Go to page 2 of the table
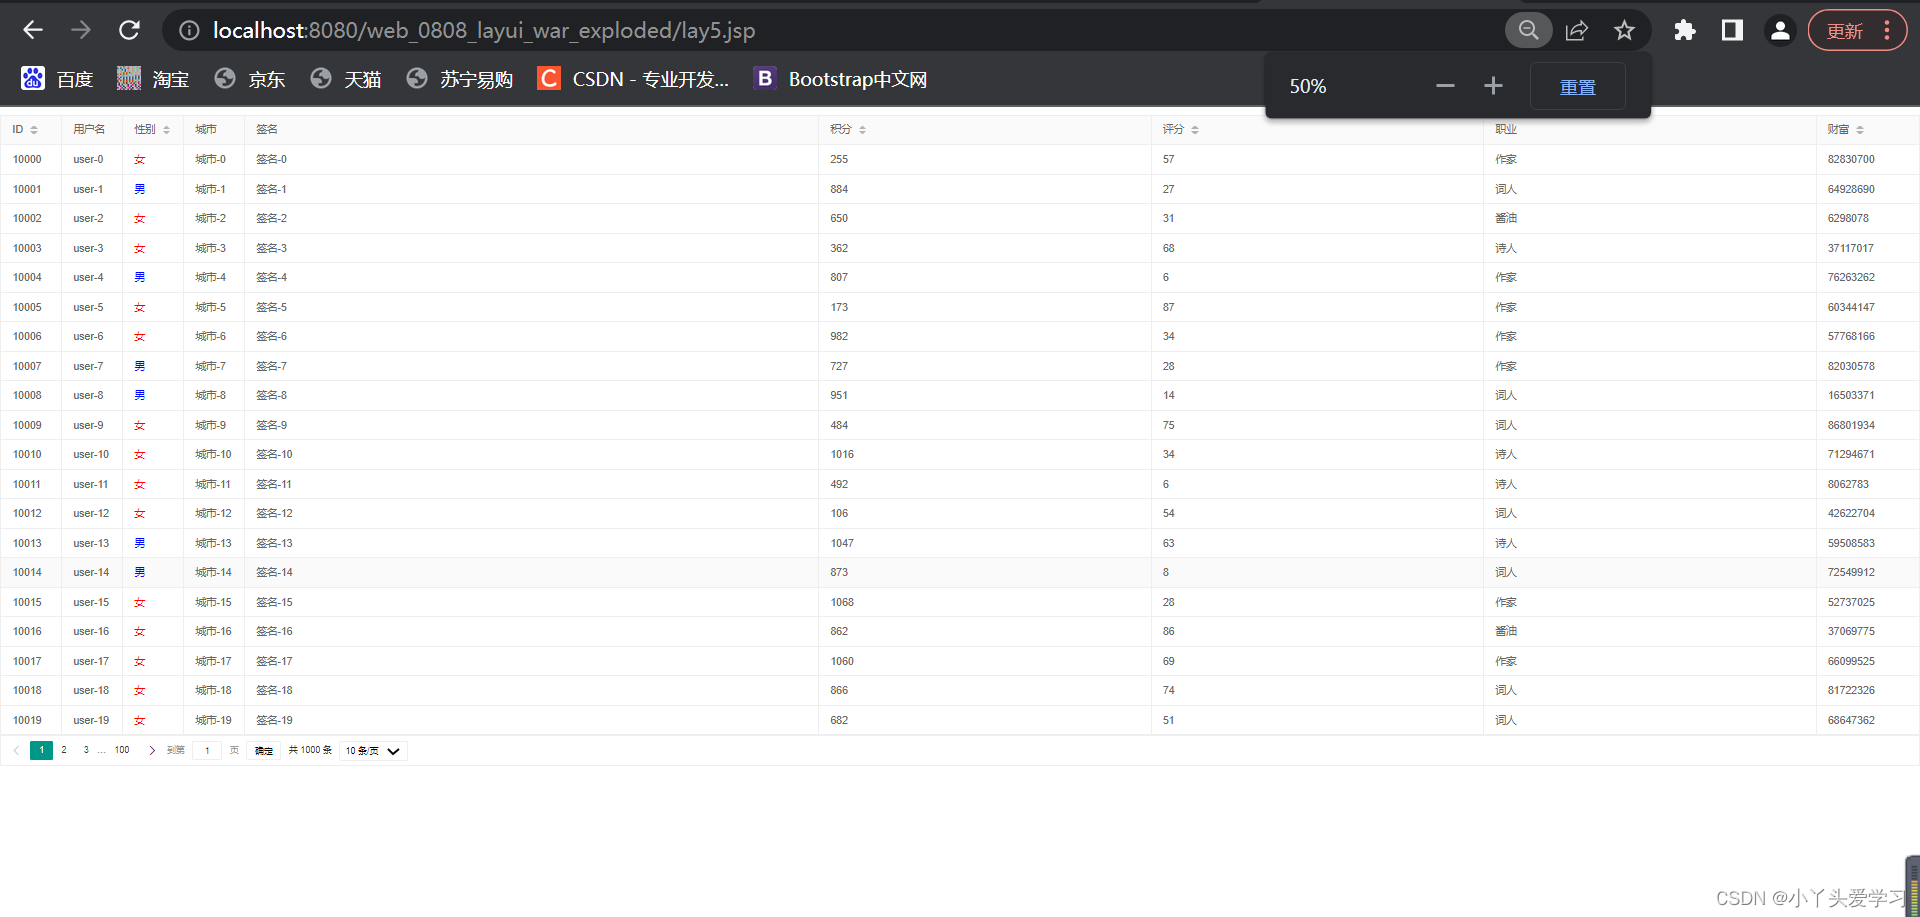 tap(64, 750)
